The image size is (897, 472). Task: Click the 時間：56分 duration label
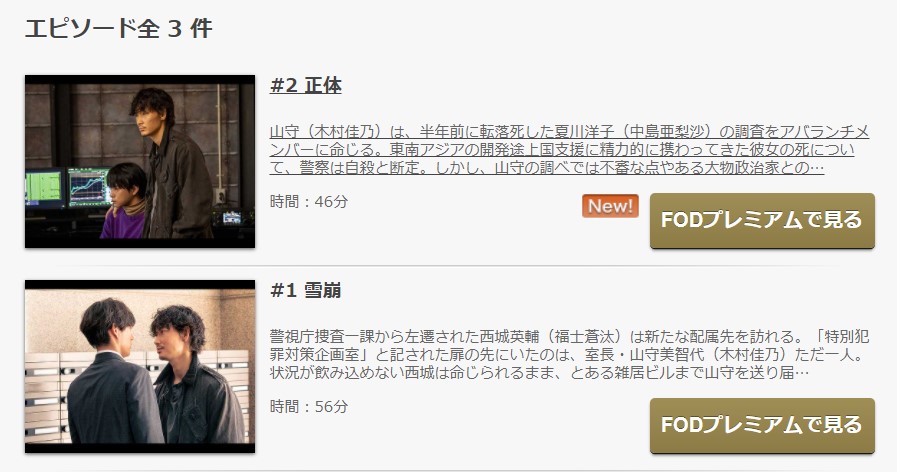click(308, 406)
